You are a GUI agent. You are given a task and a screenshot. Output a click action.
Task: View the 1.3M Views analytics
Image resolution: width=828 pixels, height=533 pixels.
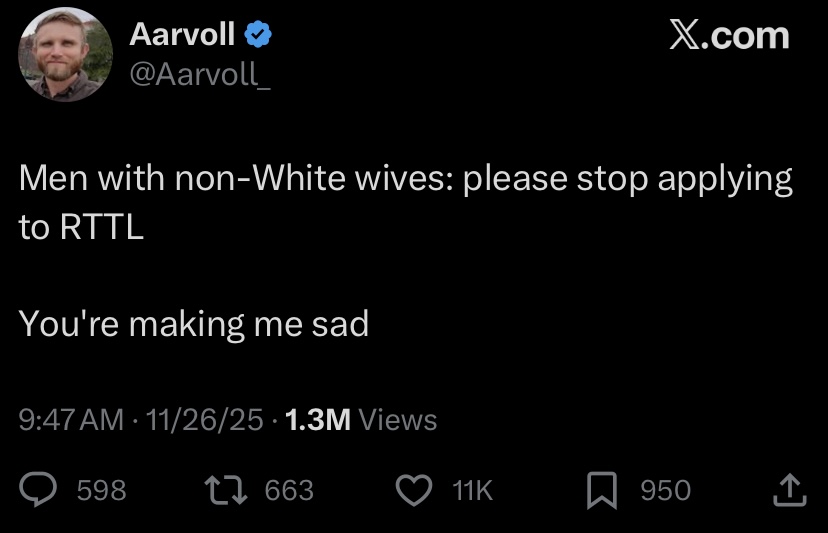click(361, 419)
